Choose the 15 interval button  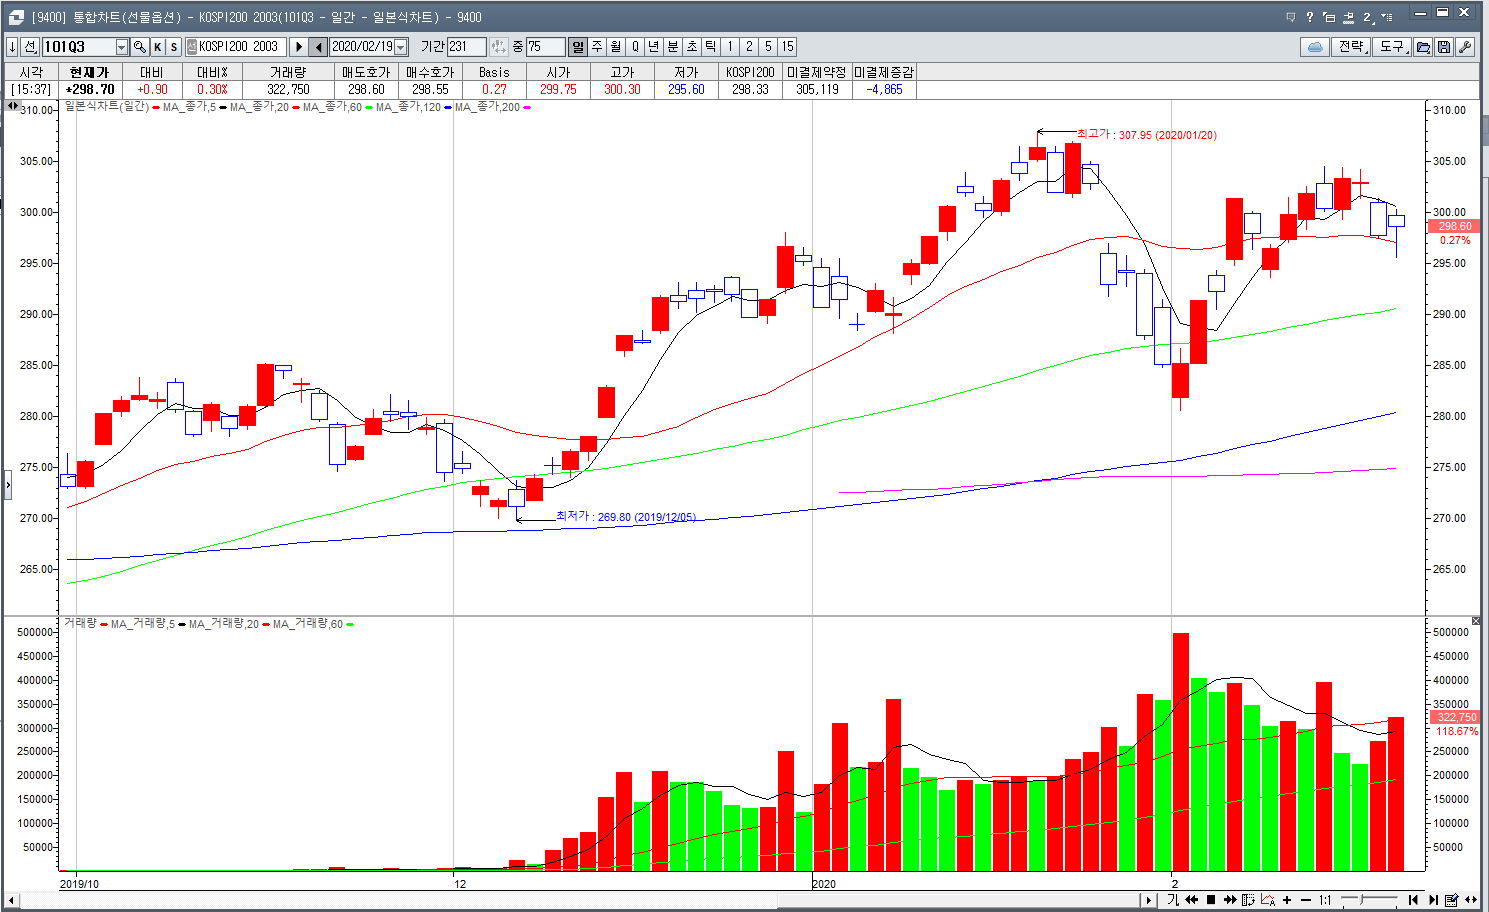pyautogui.click(x=788, y=47)
